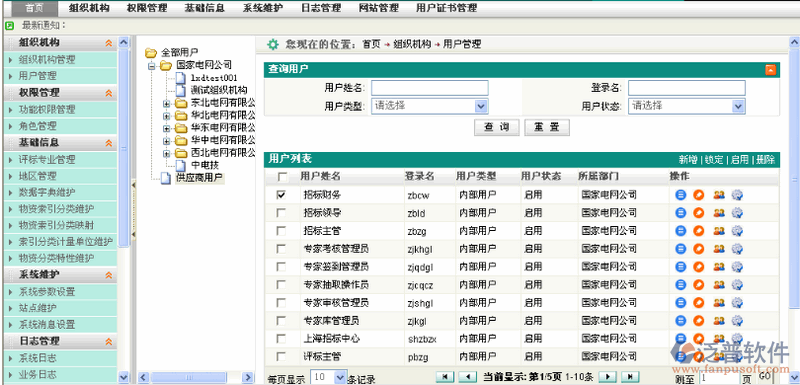Go to next page arrow in pagination
This screenshot has width=800, height=385.
point(606,377)
